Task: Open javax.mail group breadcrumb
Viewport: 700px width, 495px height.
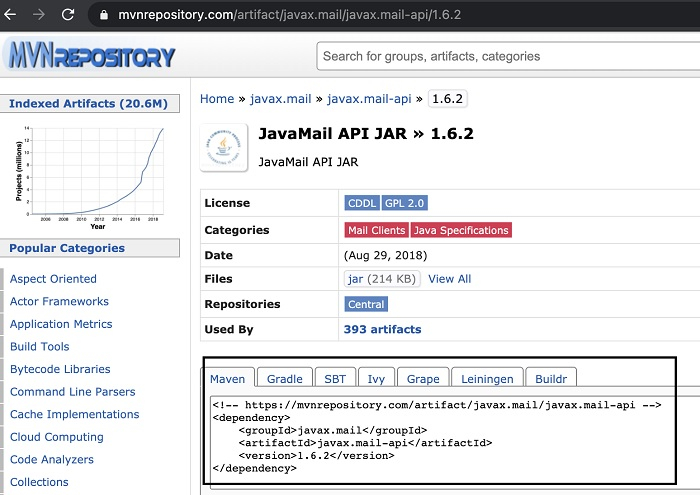Action: 280,99
